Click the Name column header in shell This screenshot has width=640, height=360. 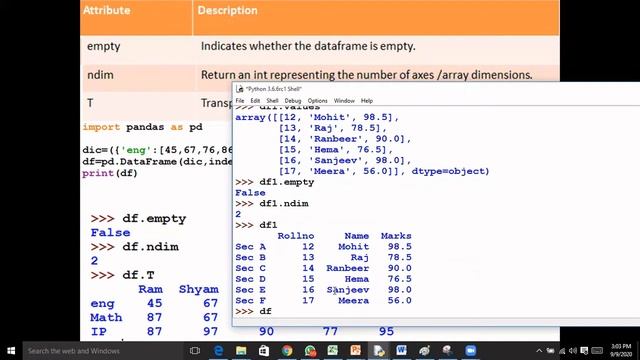coord(356,236)
